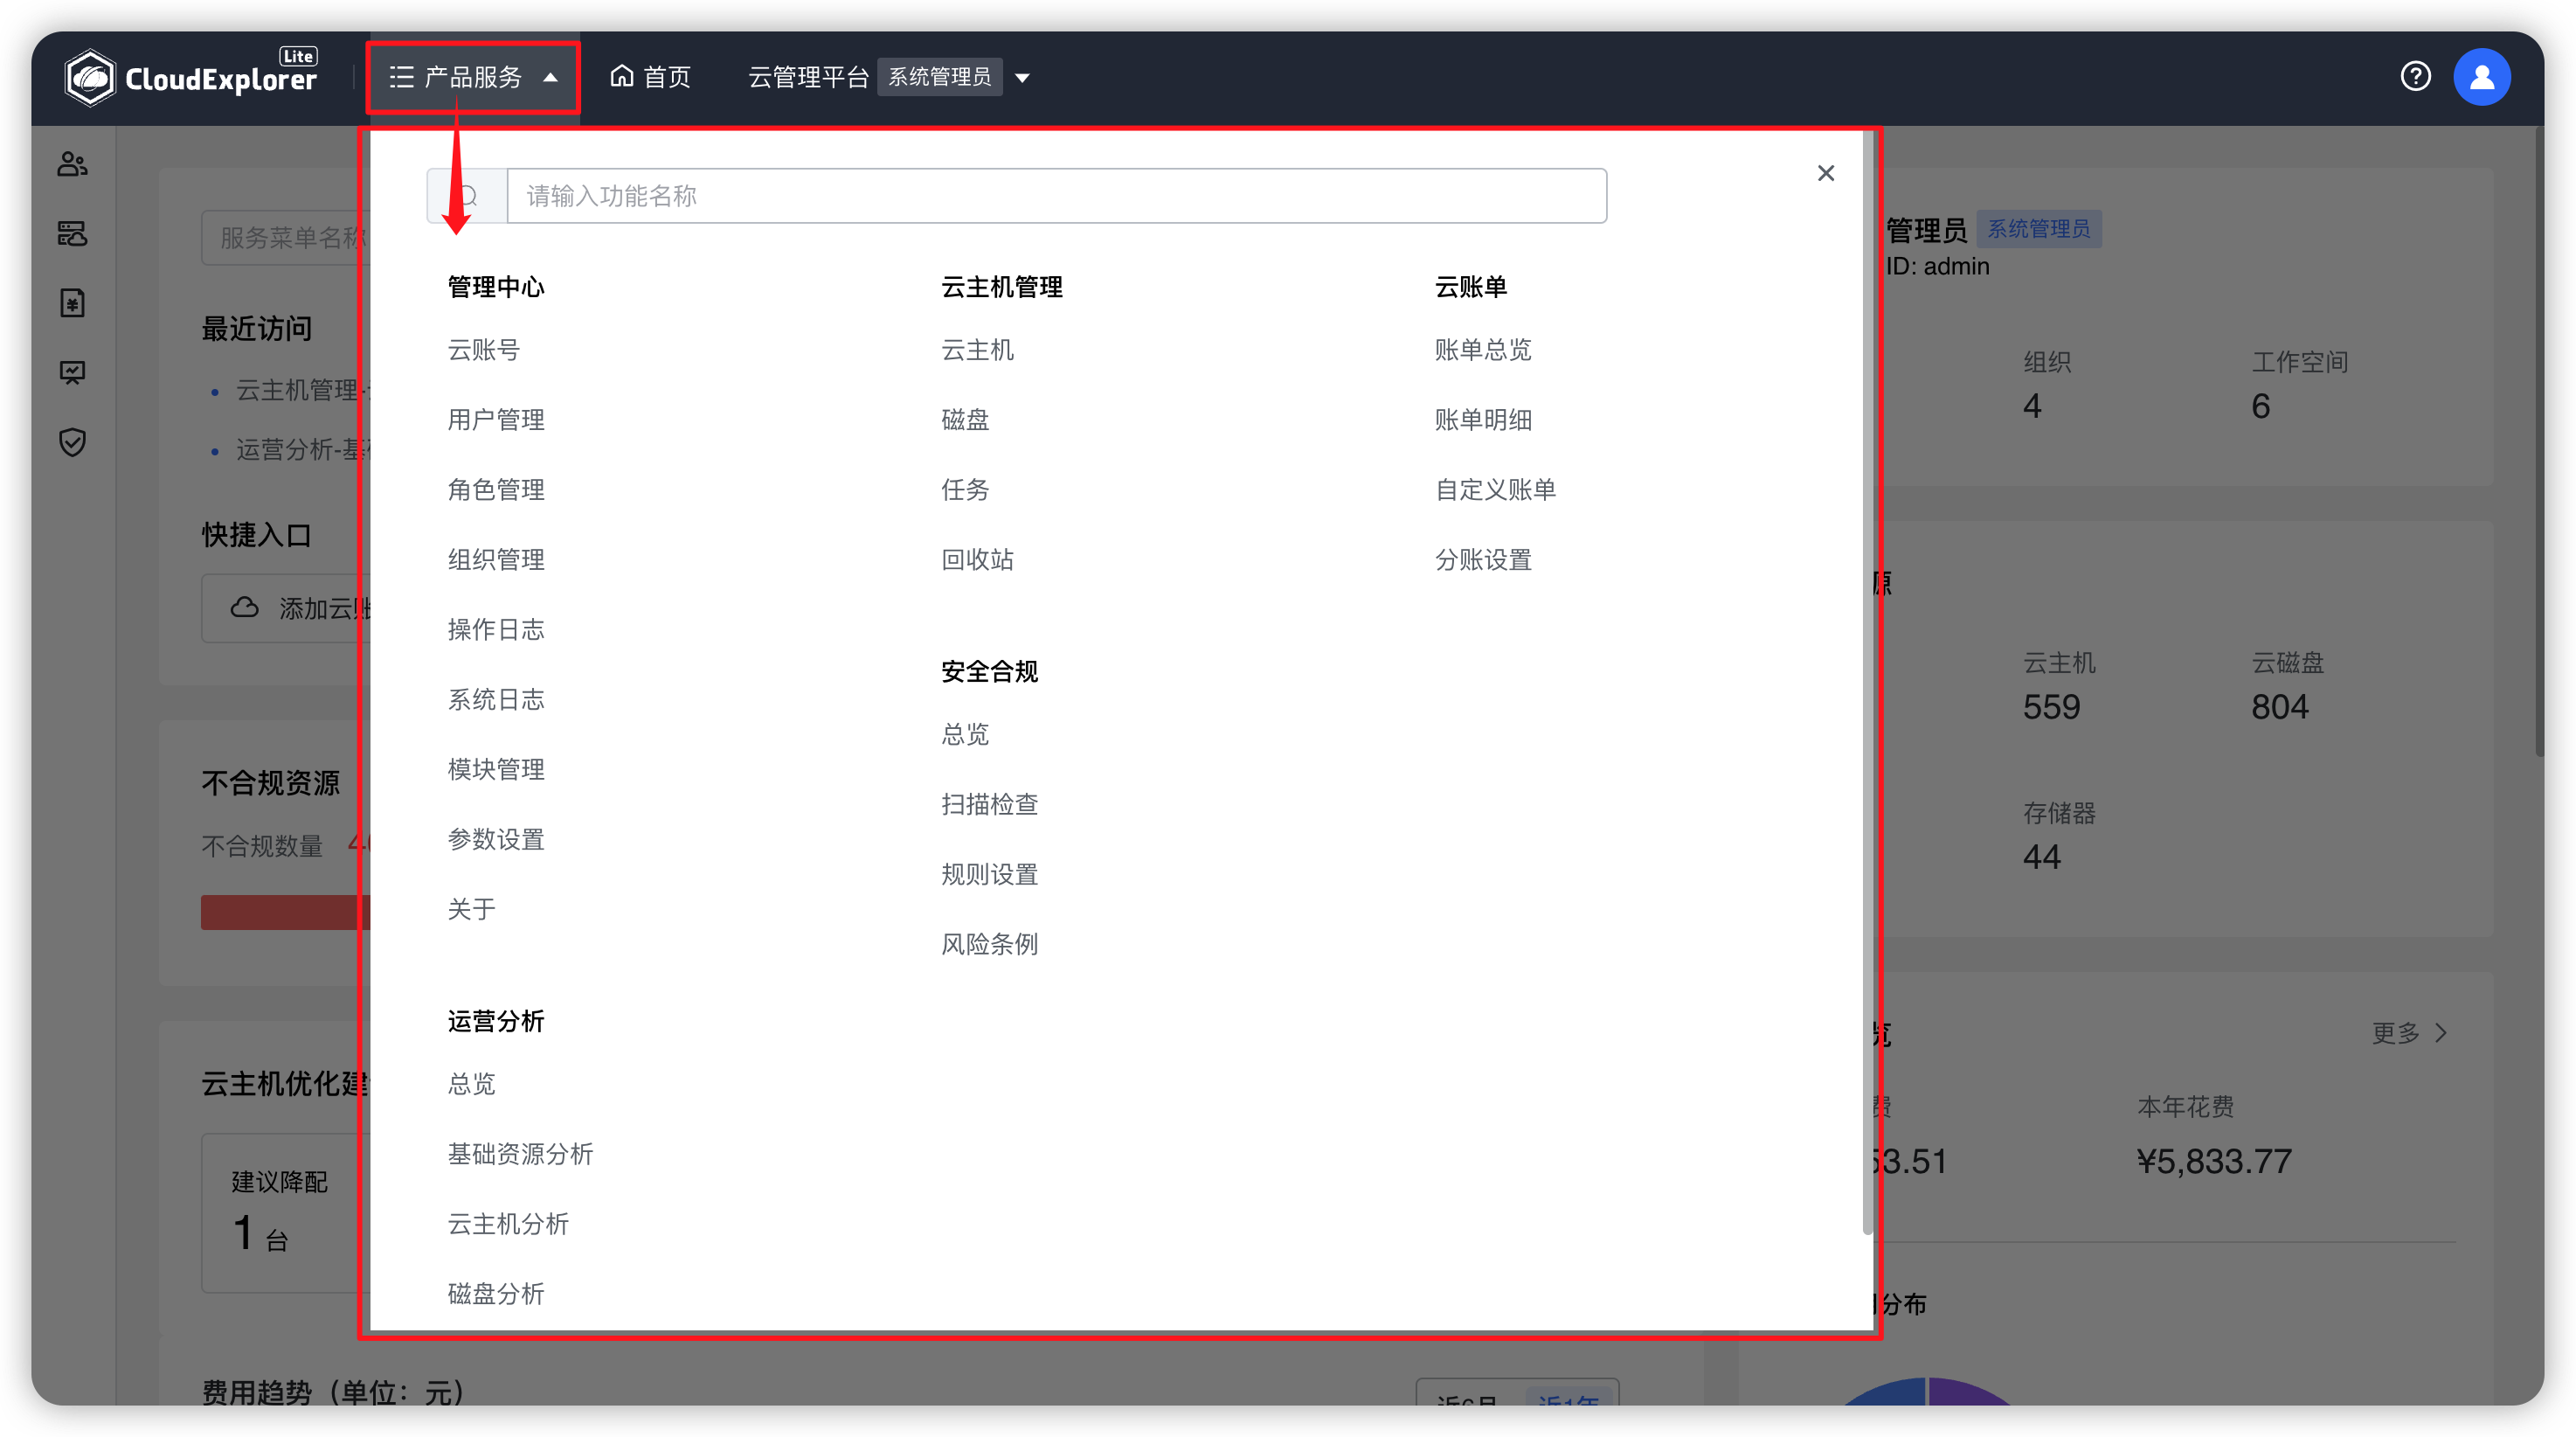The image size is (2576, 1437).
Task: Click the red 不合规 progress bar
Action: 286,913
